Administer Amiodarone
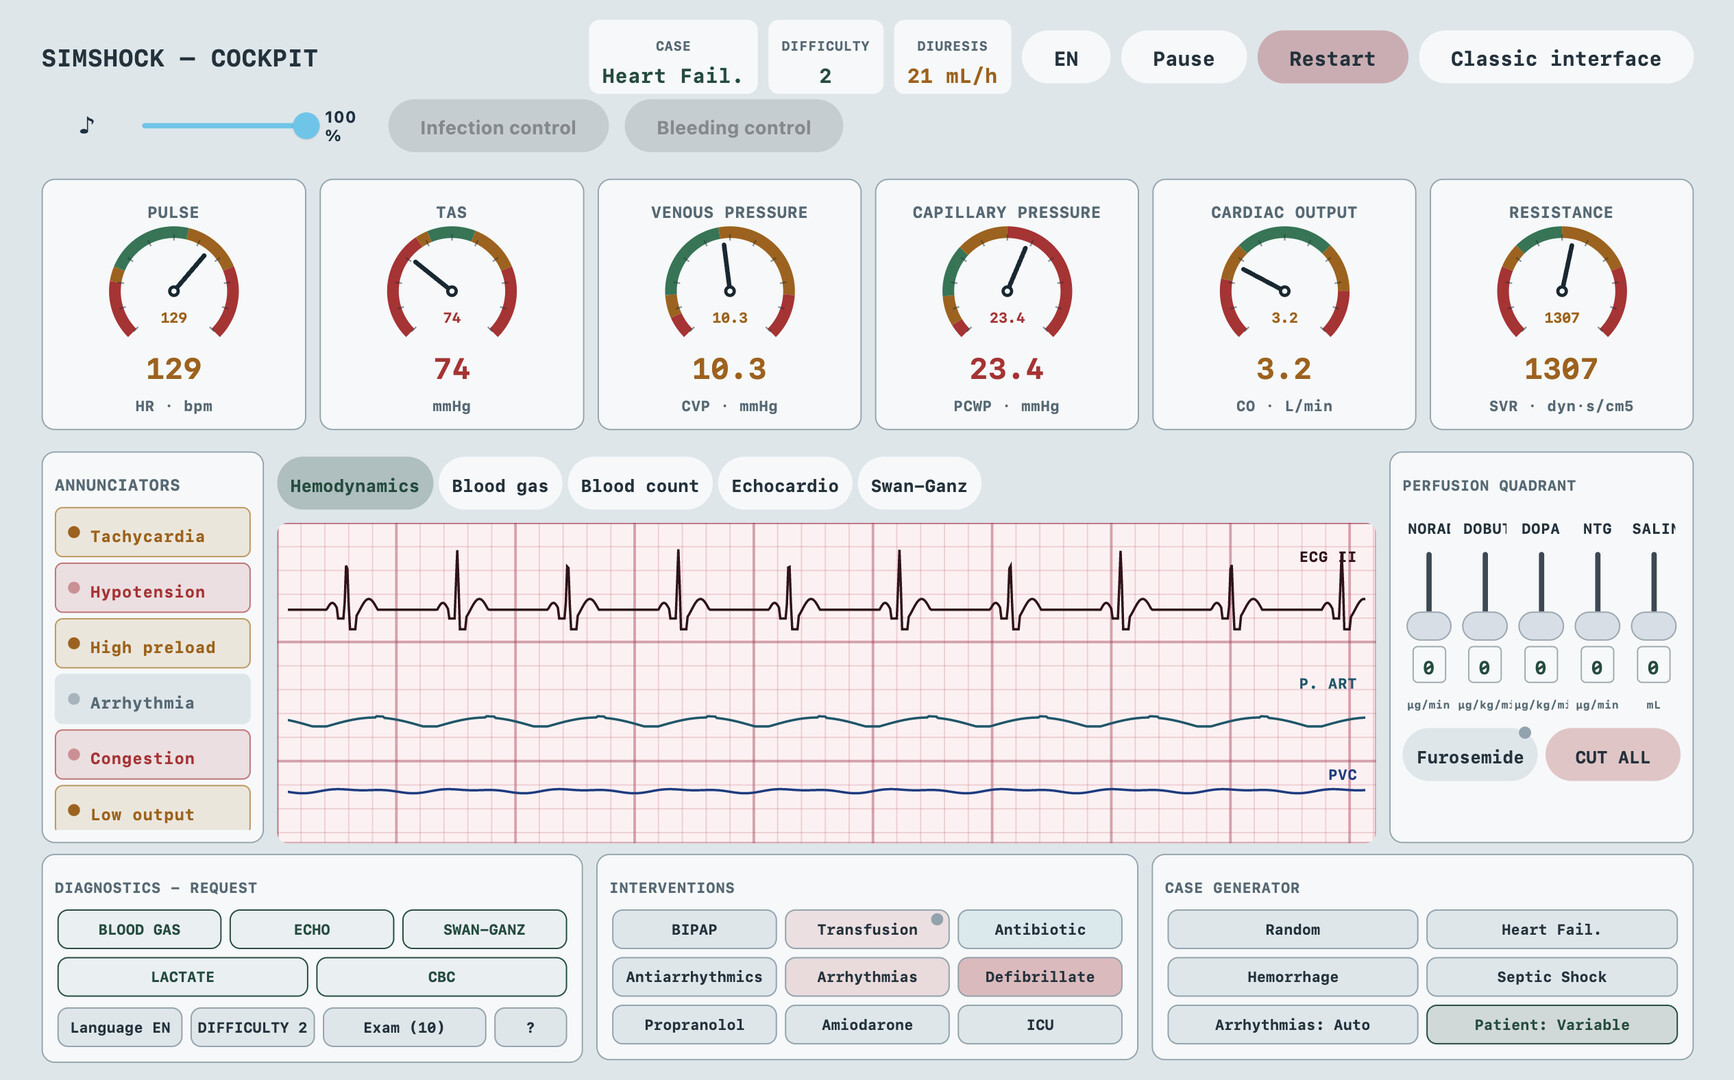Image resolution: width=1734 pixels, height=1080 pixels. pyautogui.click(x=867, y=1024)
